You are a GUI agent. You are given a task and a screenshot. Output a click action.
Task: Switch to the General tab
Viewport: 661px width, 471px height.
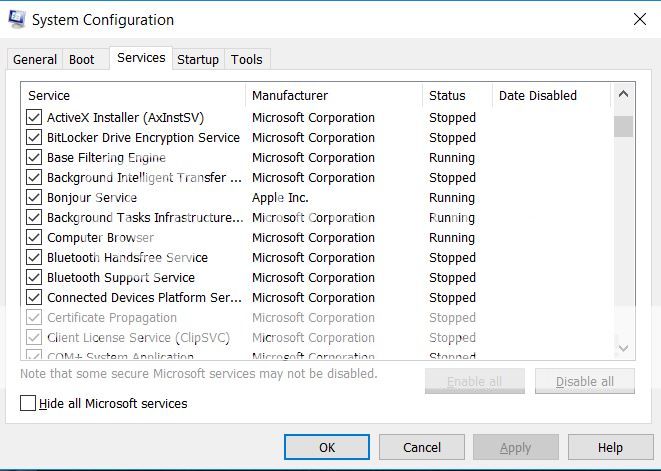35,59
